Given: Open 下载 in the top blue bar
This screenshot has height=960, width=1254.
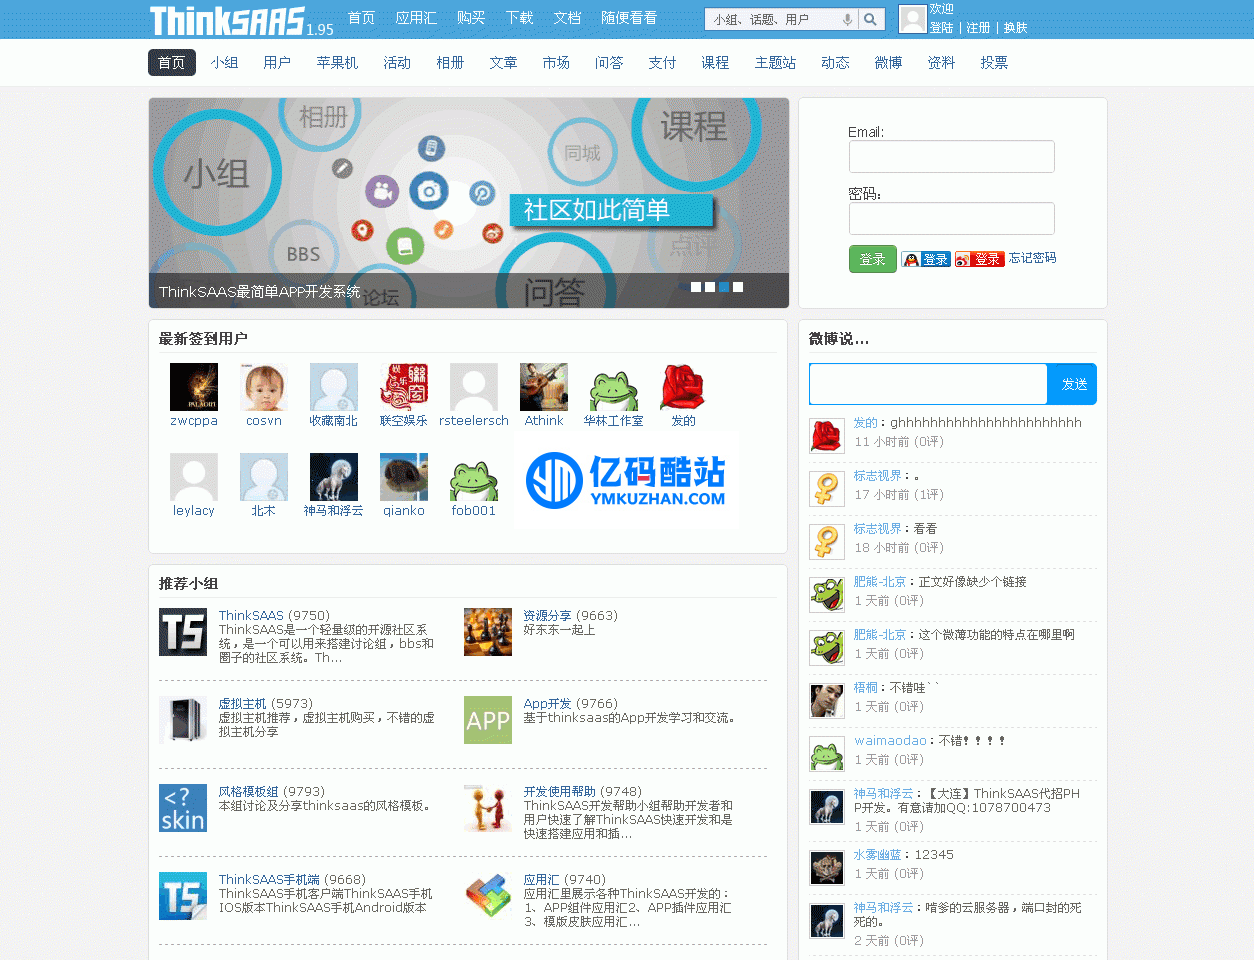Looking at the screenshot, I should 519,18.
